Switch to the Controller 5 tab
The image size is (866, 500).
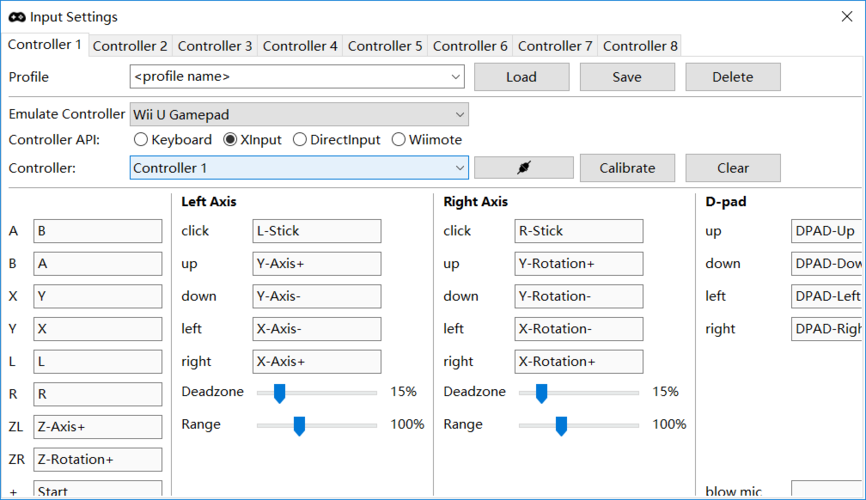click(x=385, y=46)
